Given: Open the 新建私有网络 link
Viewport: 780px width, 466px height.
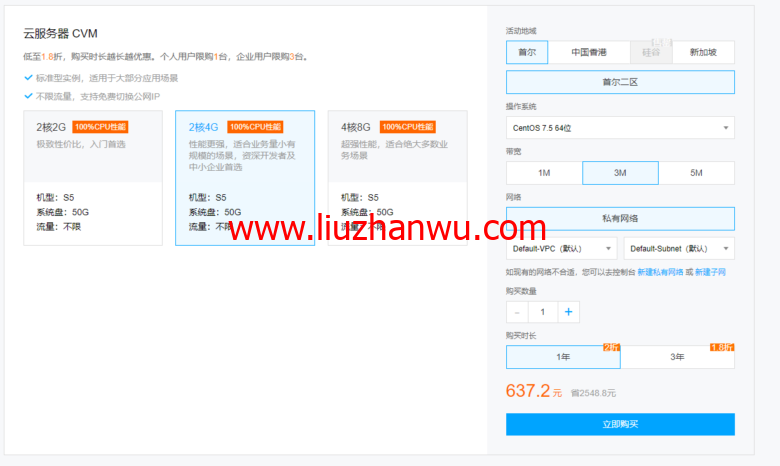Looking at the screenshot, I should 660,272.
